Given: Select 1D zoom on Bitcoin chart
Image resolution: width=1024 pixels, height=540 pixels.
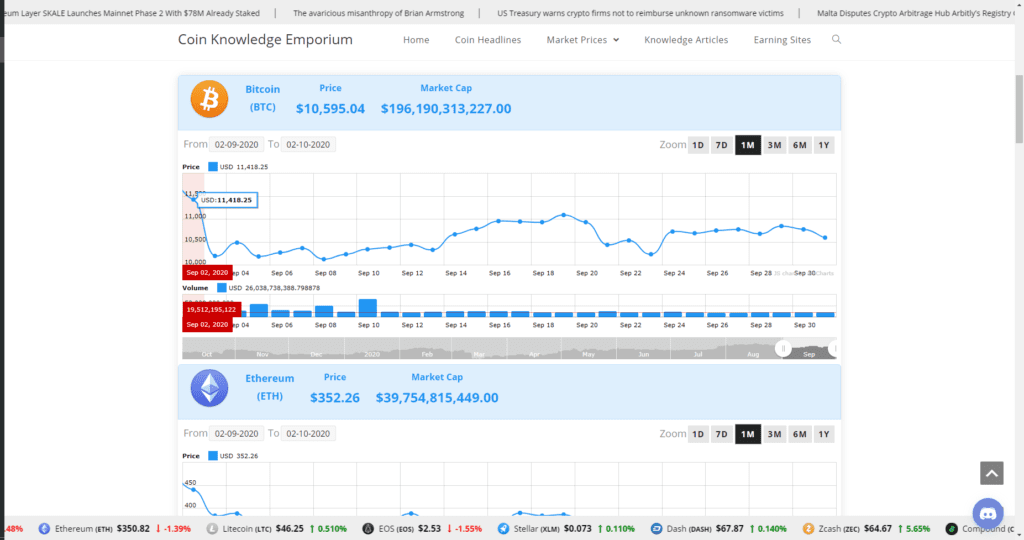Looking at the screenshot, I should pos(698,145).
